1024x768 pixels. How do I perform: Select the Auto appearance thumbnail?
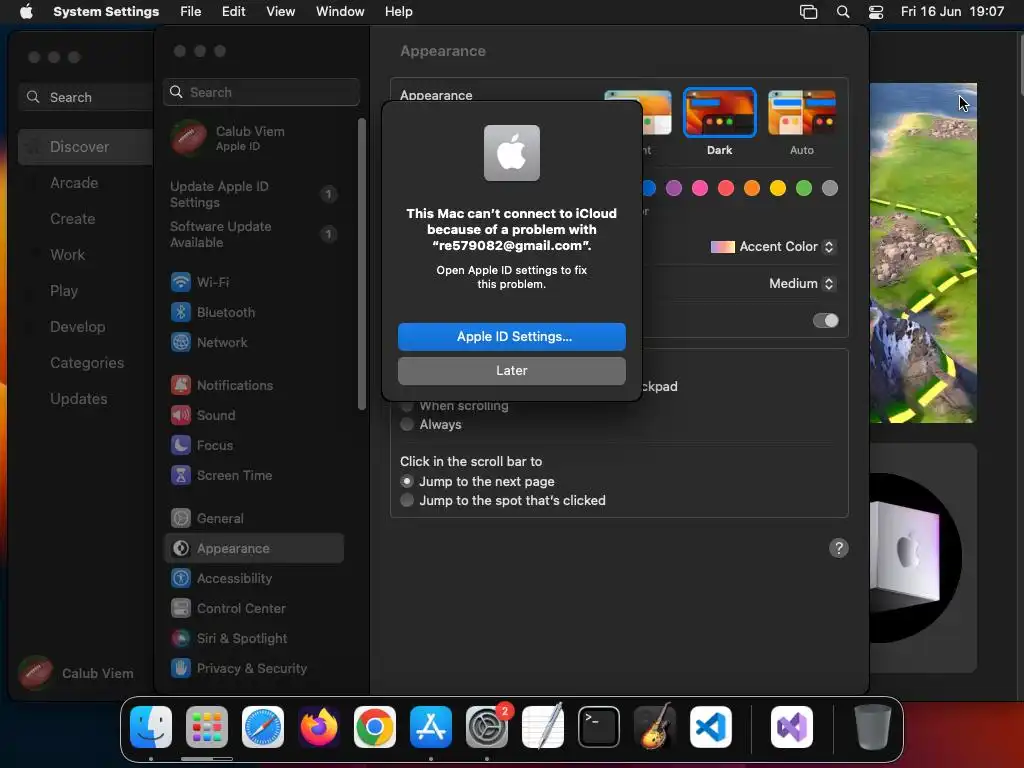click(x=802, y=112)
